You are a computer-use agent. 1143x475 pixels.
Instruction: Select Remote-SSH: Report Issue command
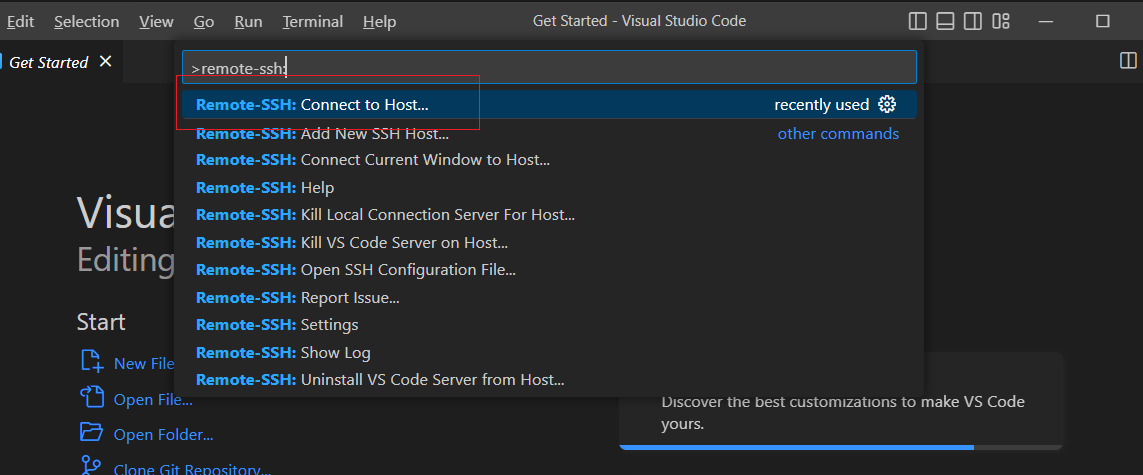pos(549,297)
